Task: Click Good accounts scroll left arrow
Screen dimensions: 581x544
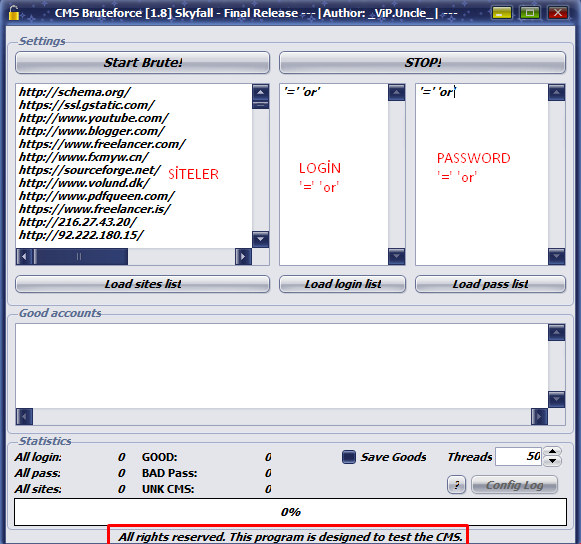Action: (x=24, y=417)
